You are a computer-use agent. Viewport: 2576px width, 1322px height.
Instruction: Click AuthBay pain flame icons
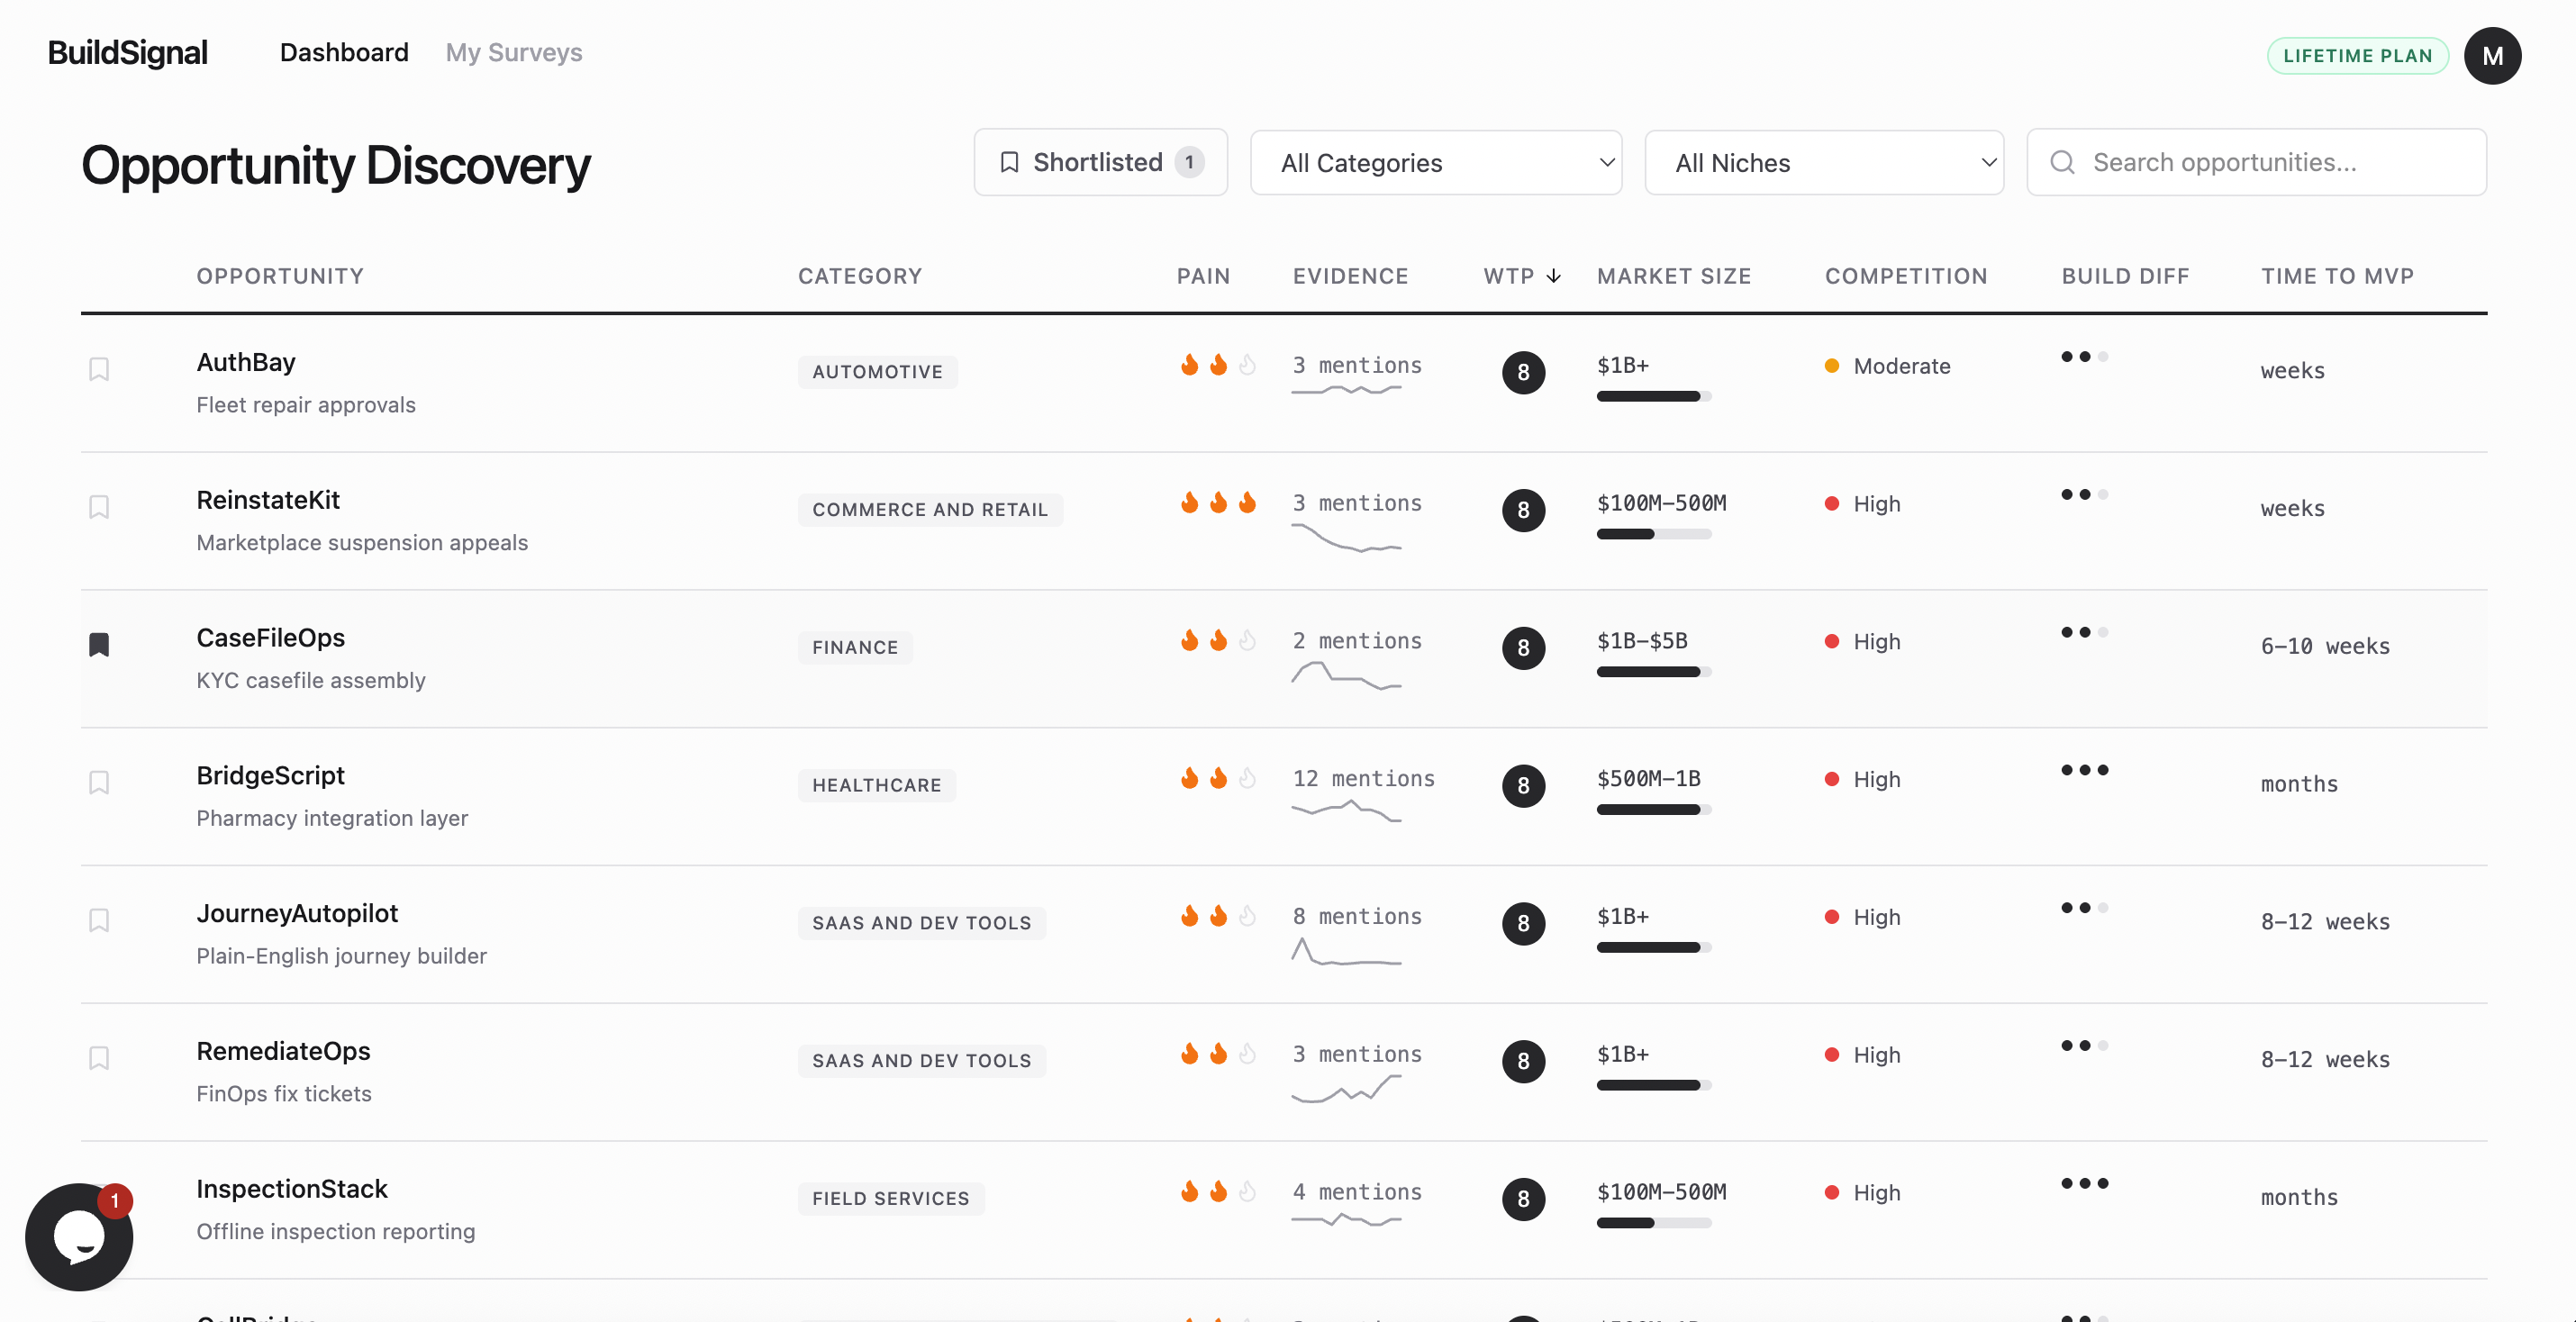pyautogui.click(x=1218, y=365)
